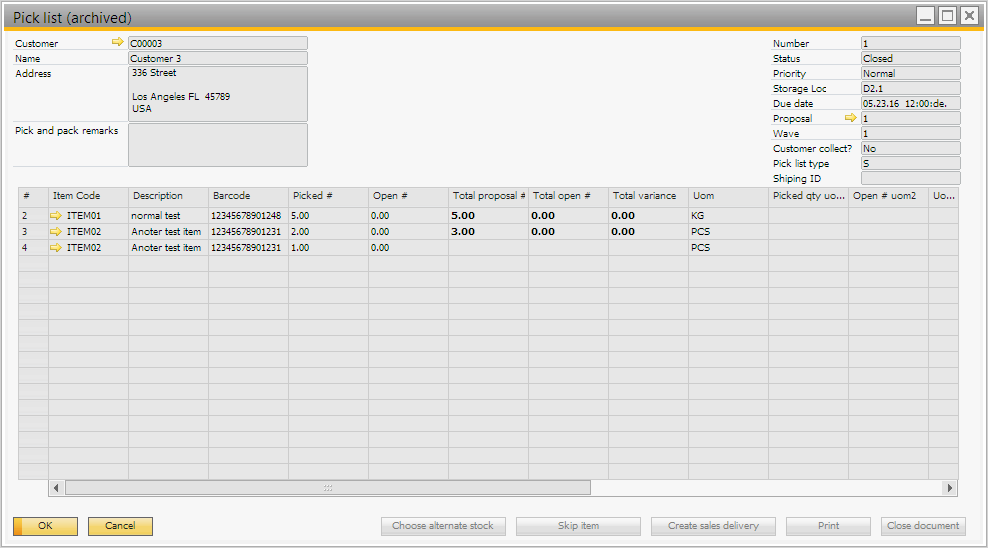Select row number 2 header cell

click(x=33, y=216)
